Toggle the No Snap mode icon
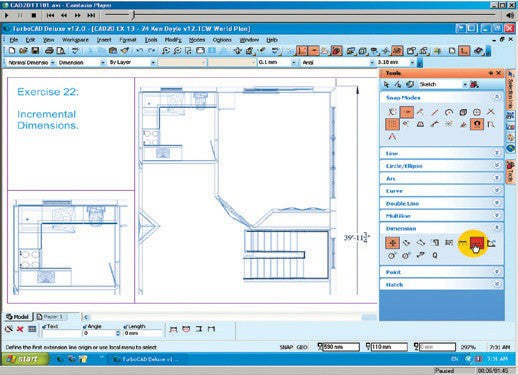The height and width of the screenshot is (375, 518). (x=392, y=112)
